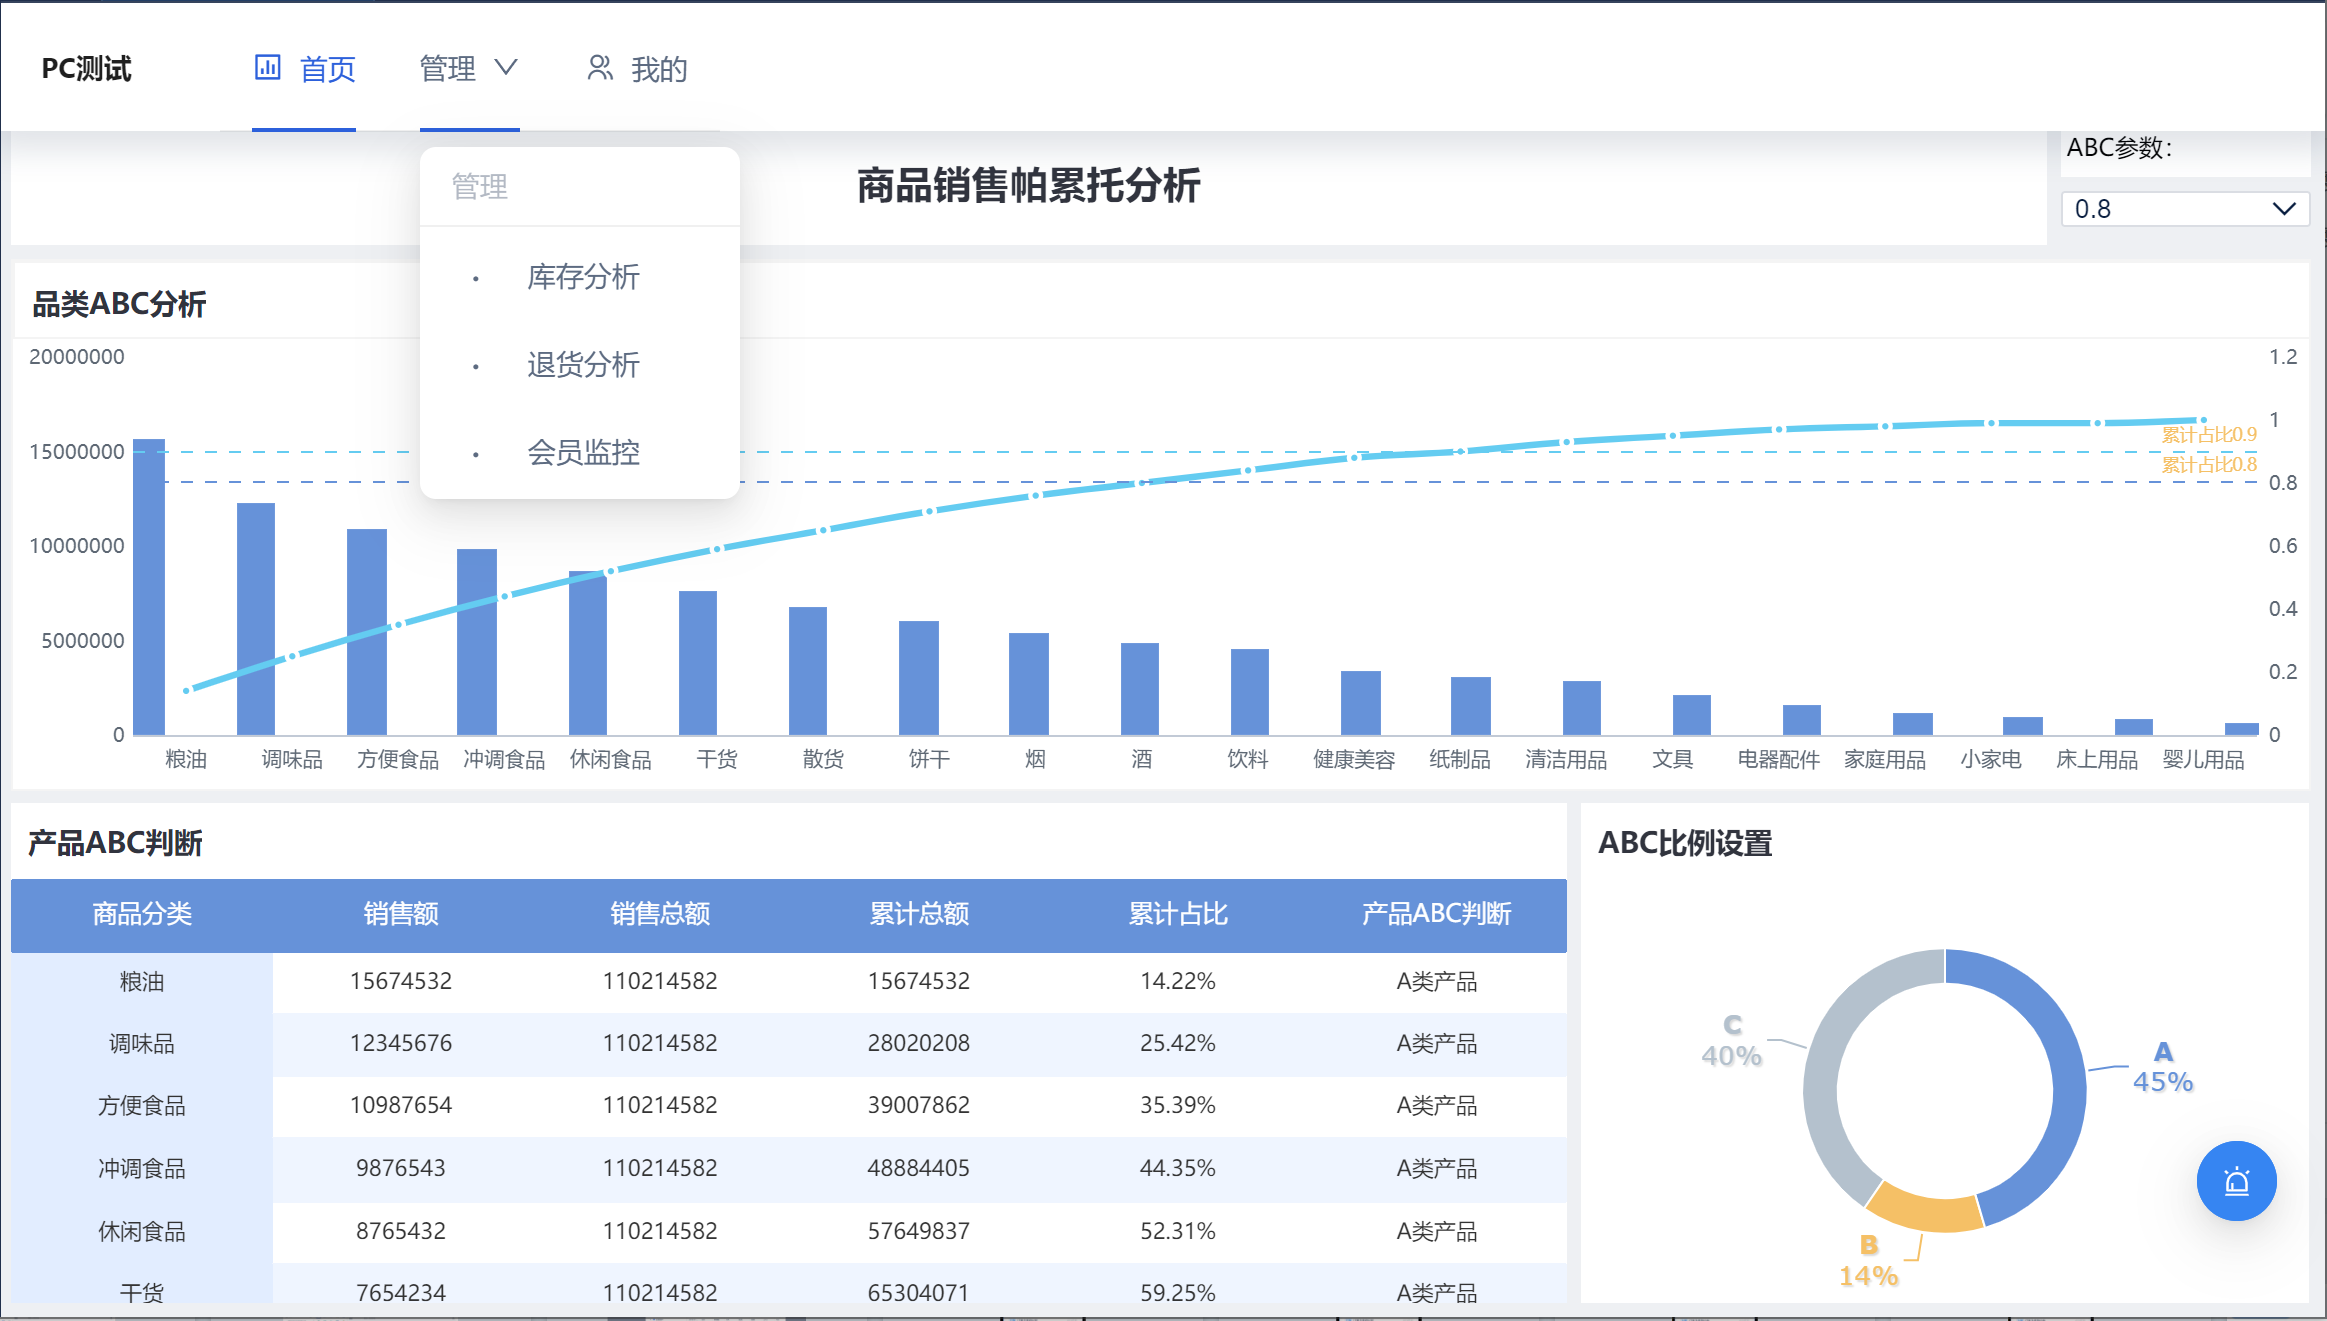Switch to the 首页 tab
2327x1321 pixels.
pos(304,69)
